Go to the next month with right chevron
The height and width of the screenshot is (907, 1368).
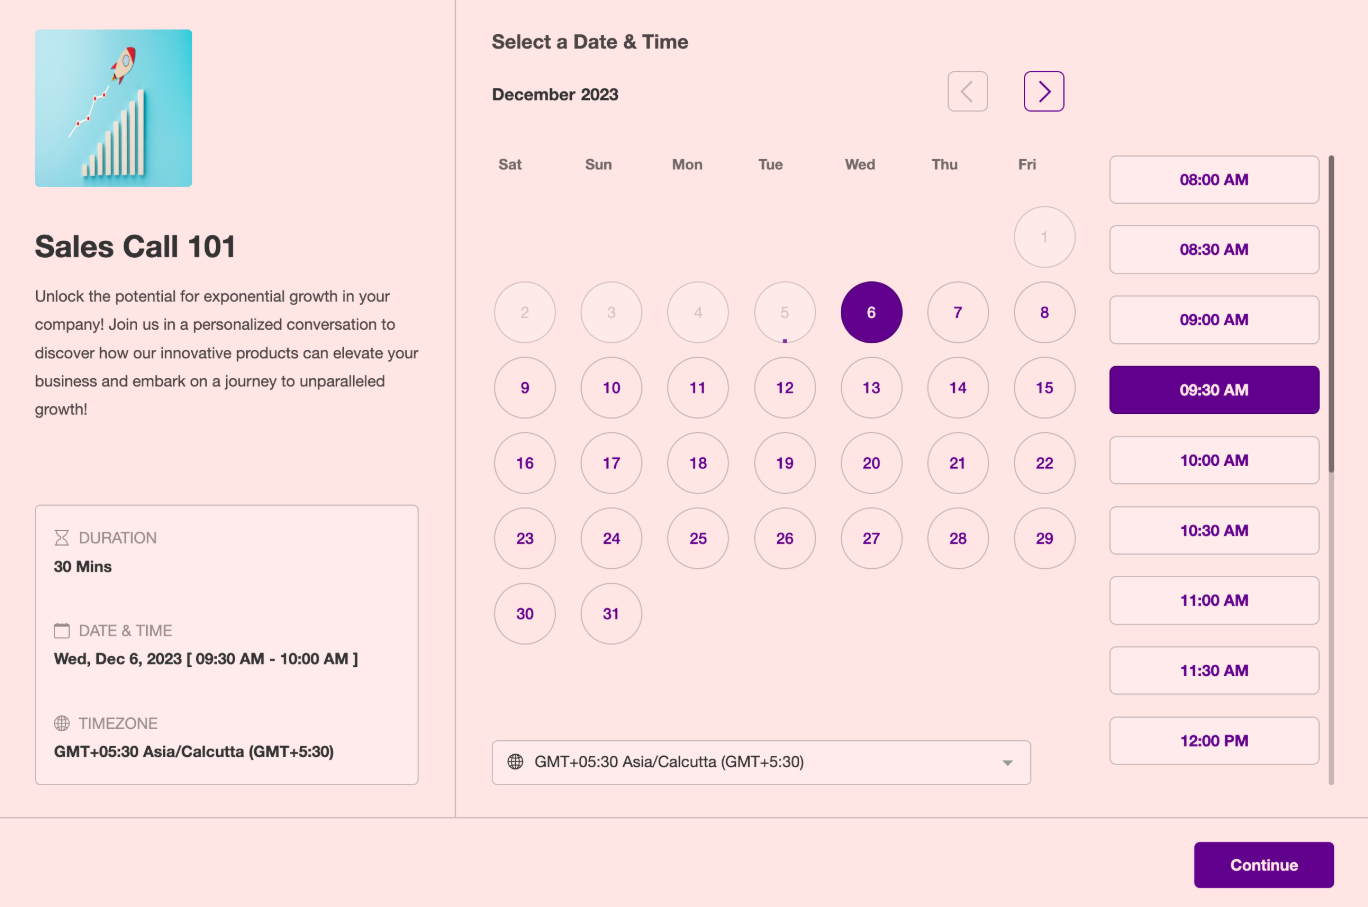point(1044,92)
